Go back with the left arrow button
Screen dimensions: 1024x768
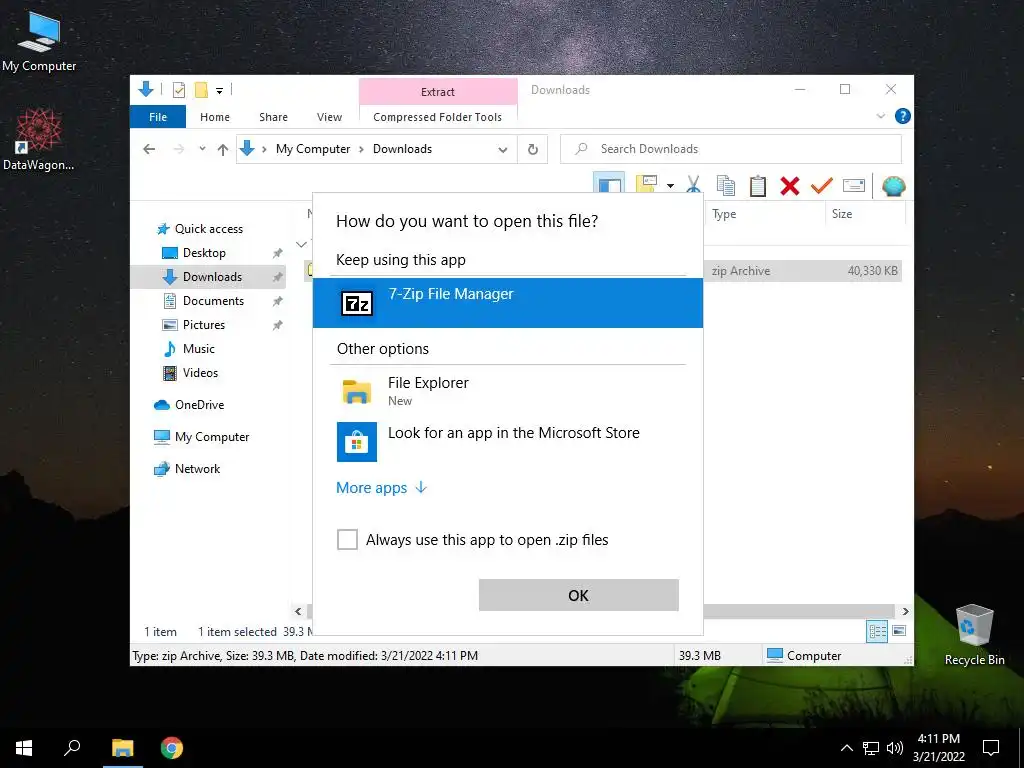coord(149,150)
